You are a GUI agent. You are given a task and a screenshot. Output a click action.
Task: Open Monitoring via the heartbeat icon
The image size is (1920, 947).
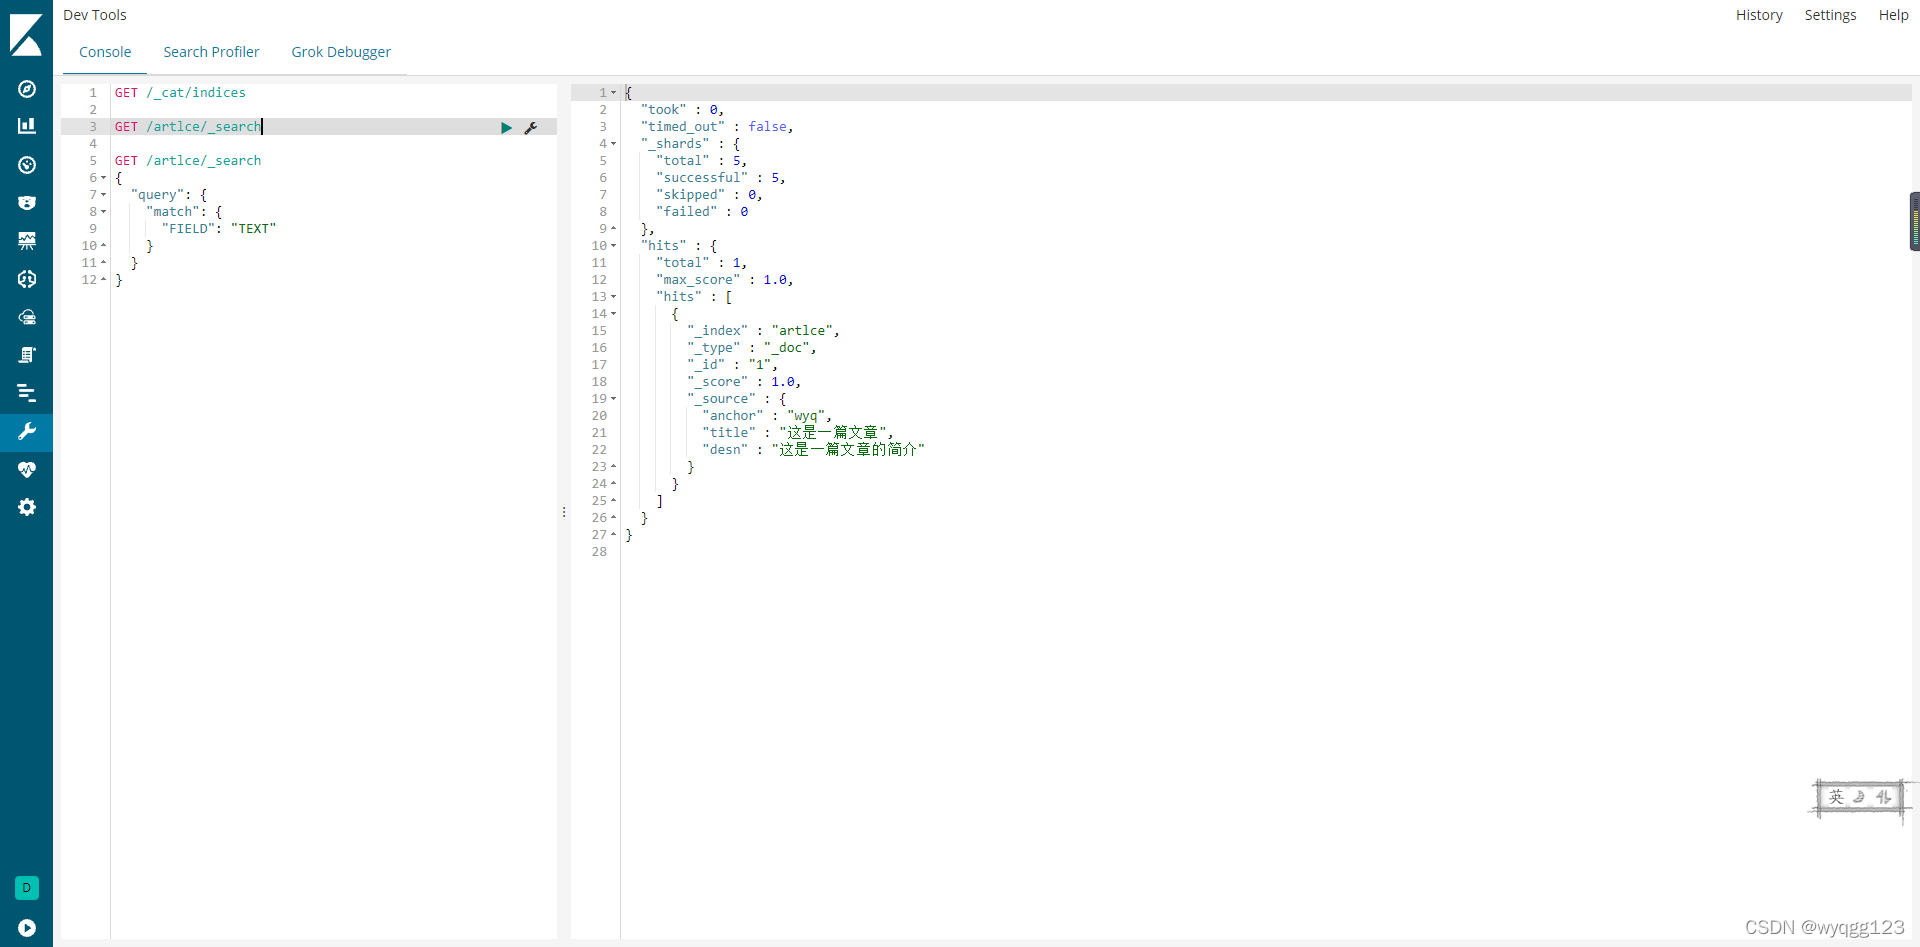click(x=27, y=469)
